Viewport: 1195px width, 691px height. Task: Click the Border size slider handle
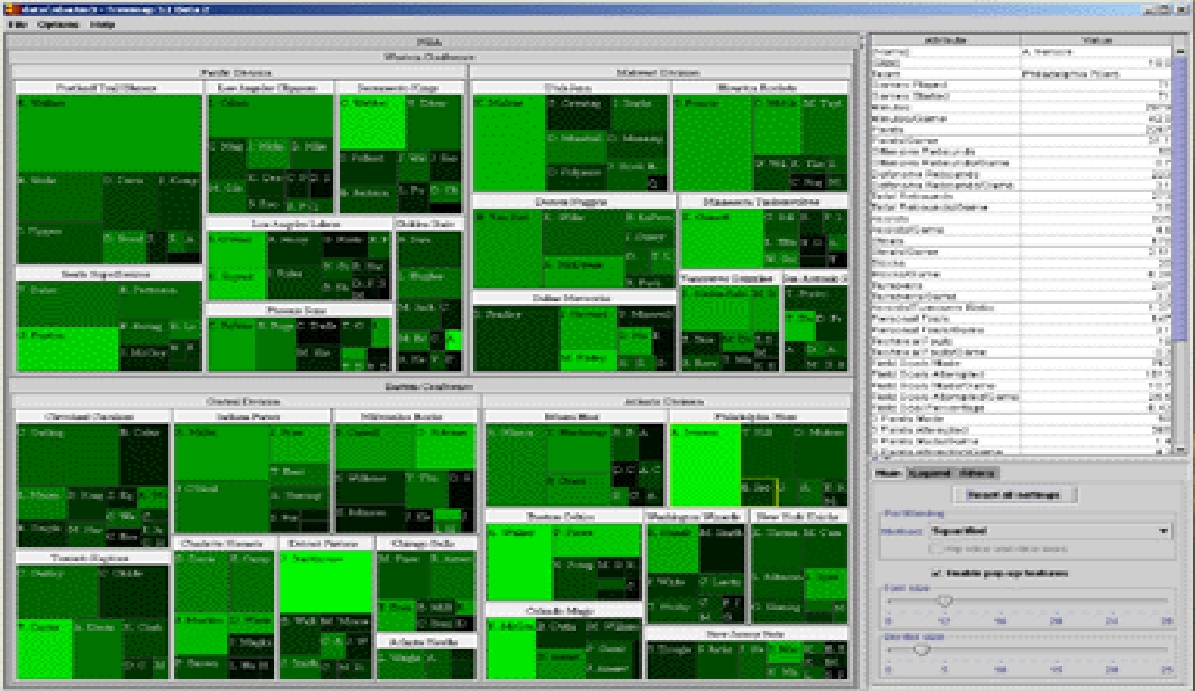(921, 650)
